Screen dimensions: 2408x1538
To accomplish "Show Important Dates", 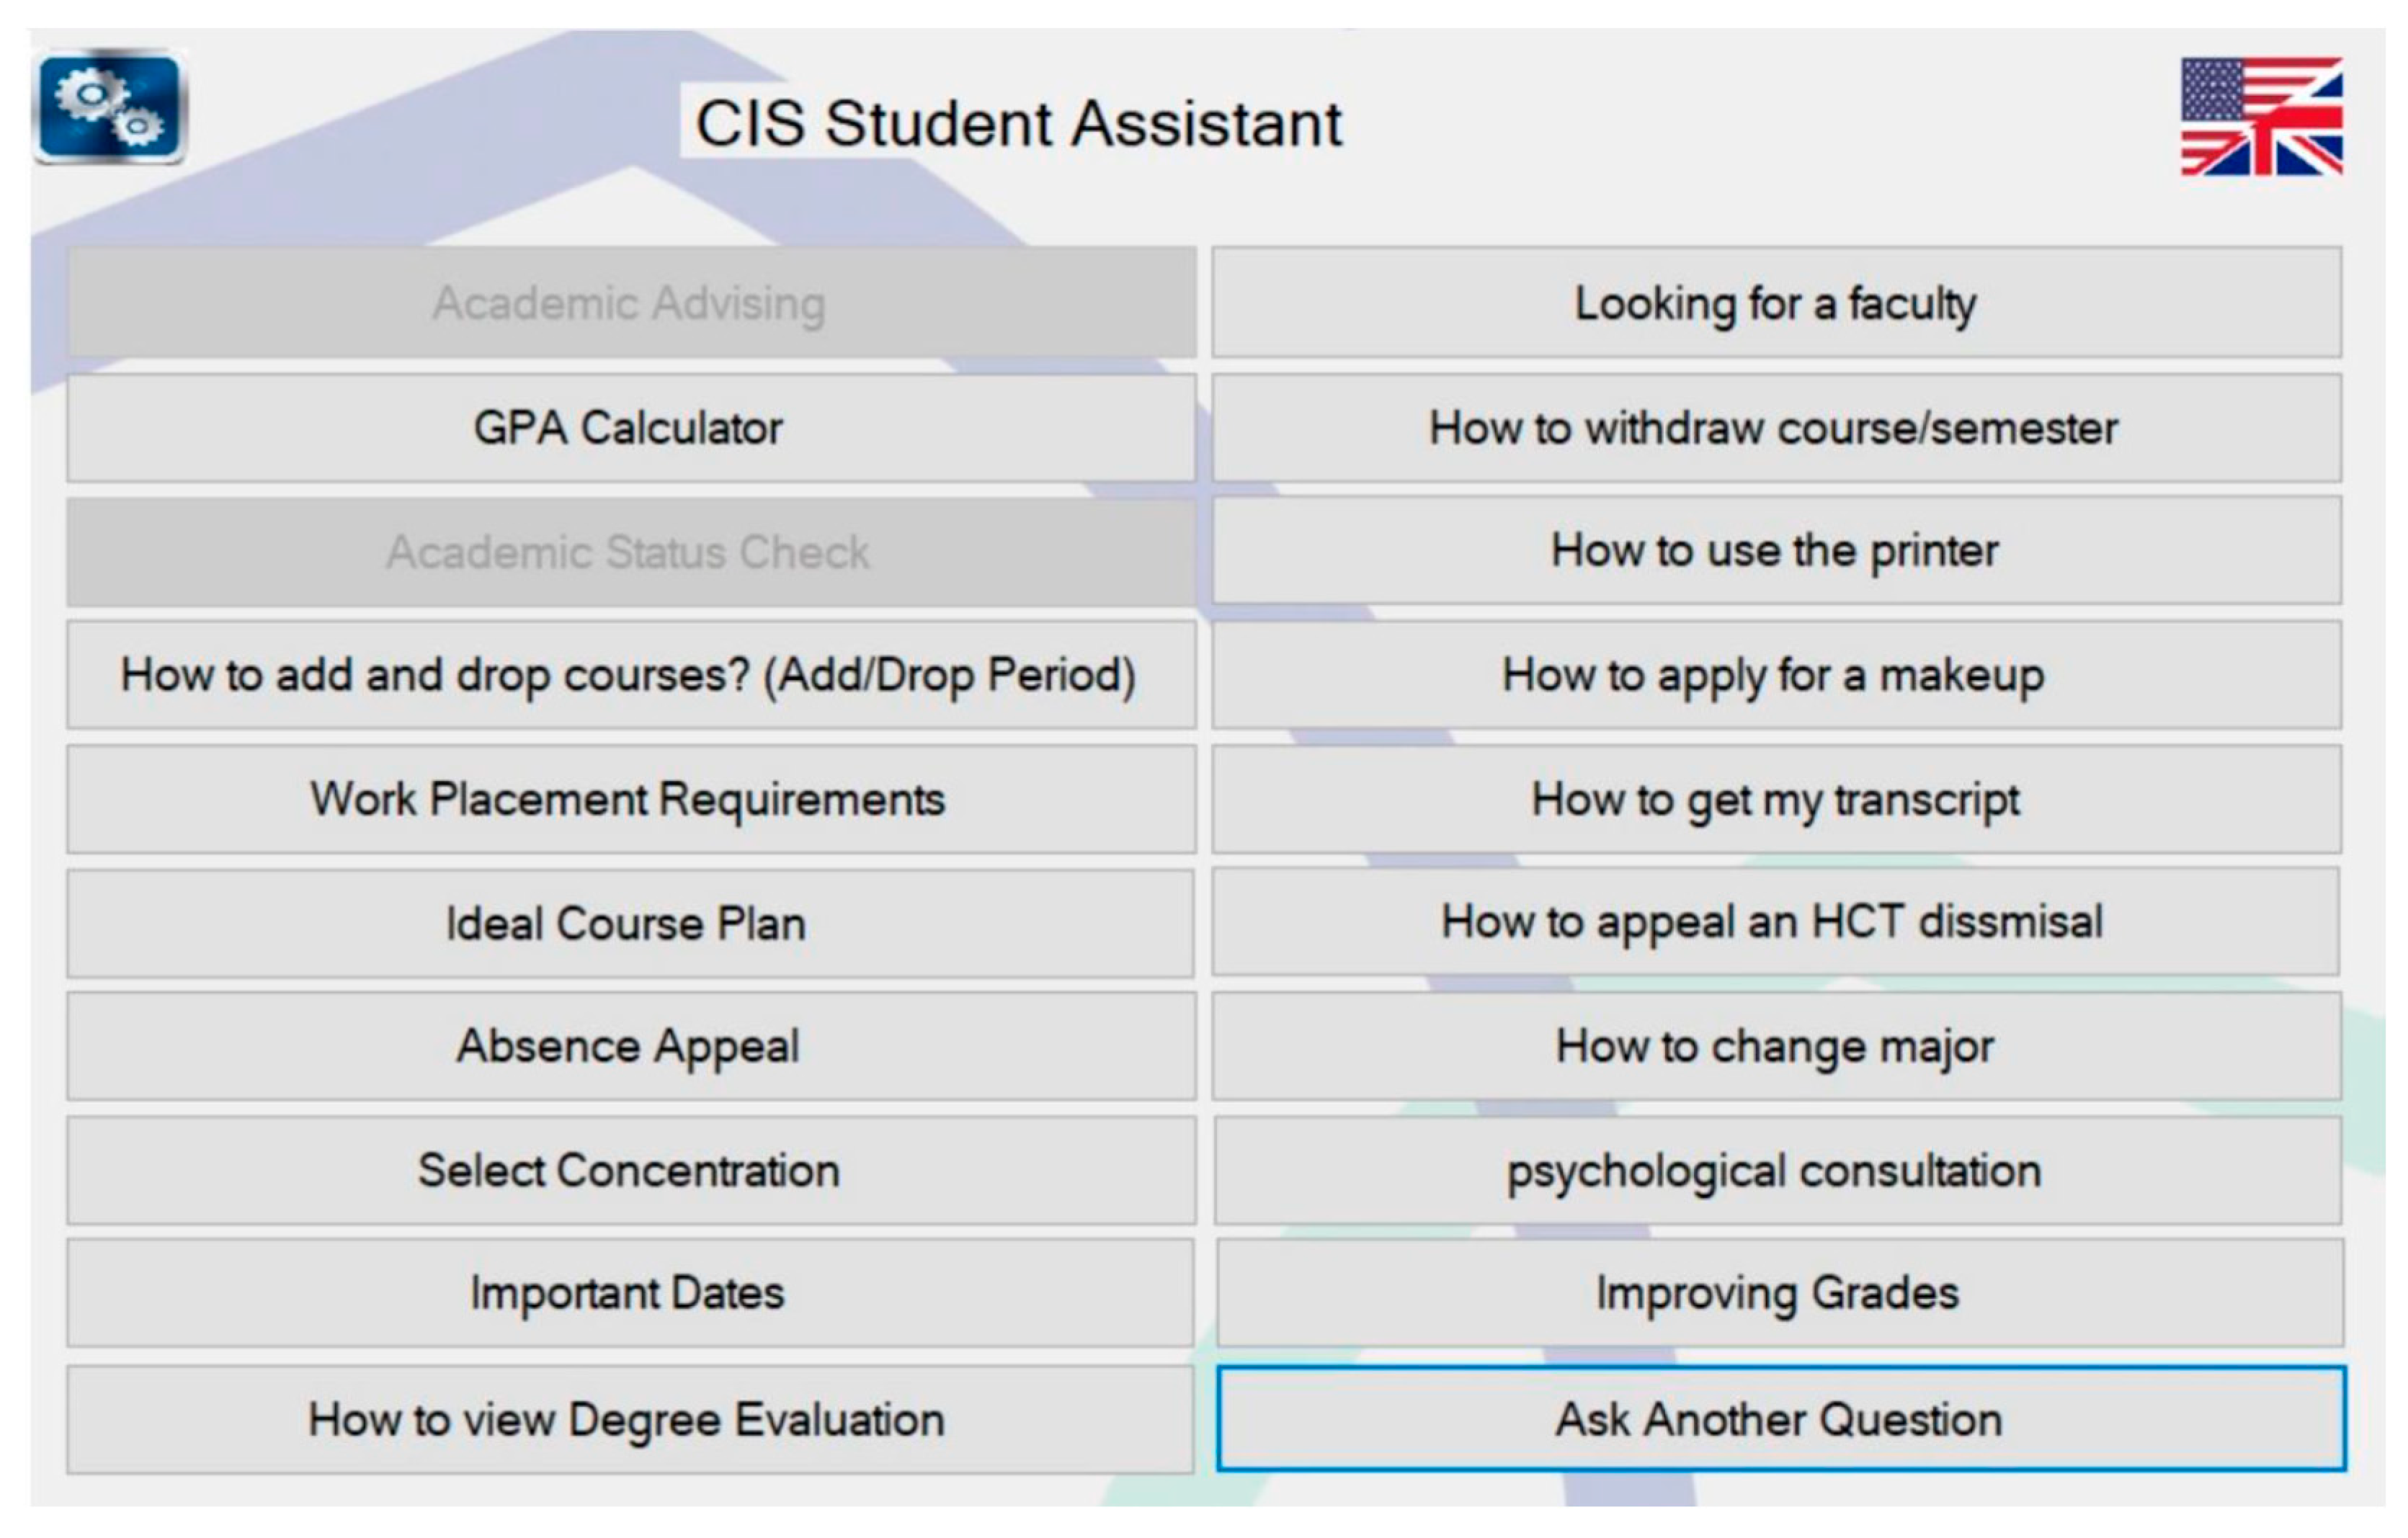I will pos(630,1293).
